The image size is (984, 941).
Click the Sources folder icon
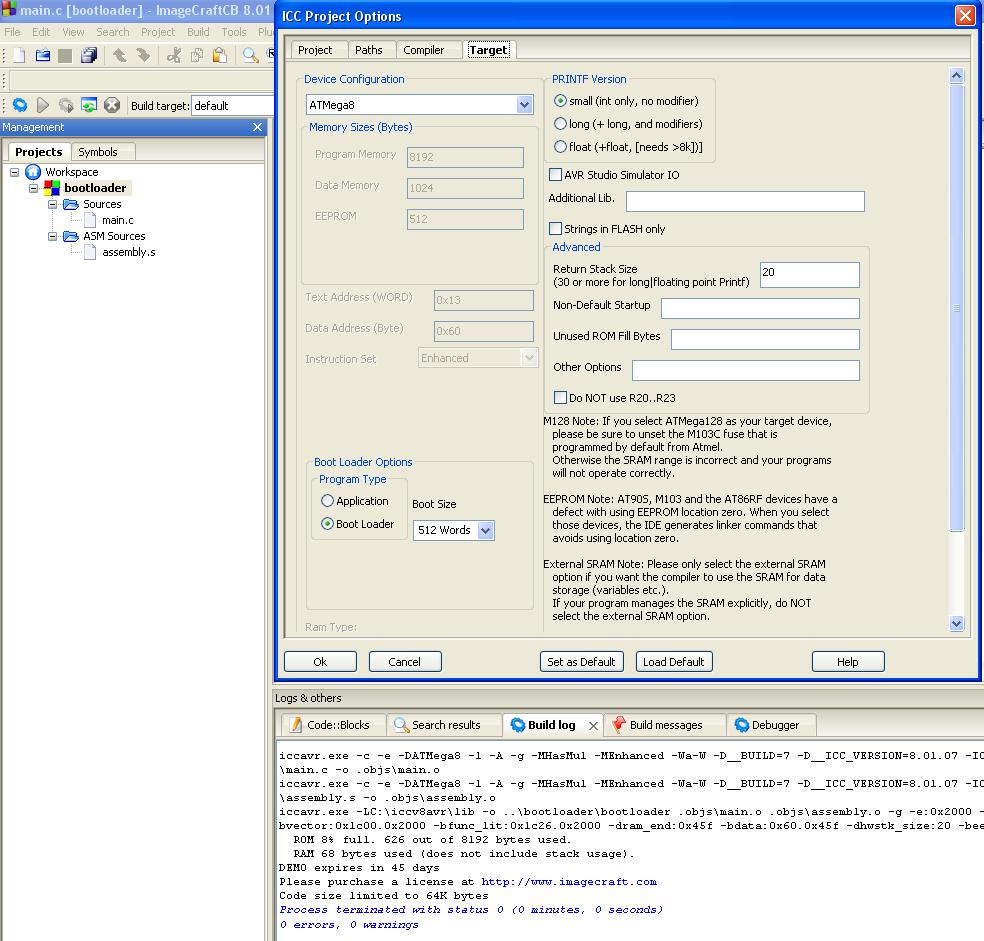pos(71,204)
